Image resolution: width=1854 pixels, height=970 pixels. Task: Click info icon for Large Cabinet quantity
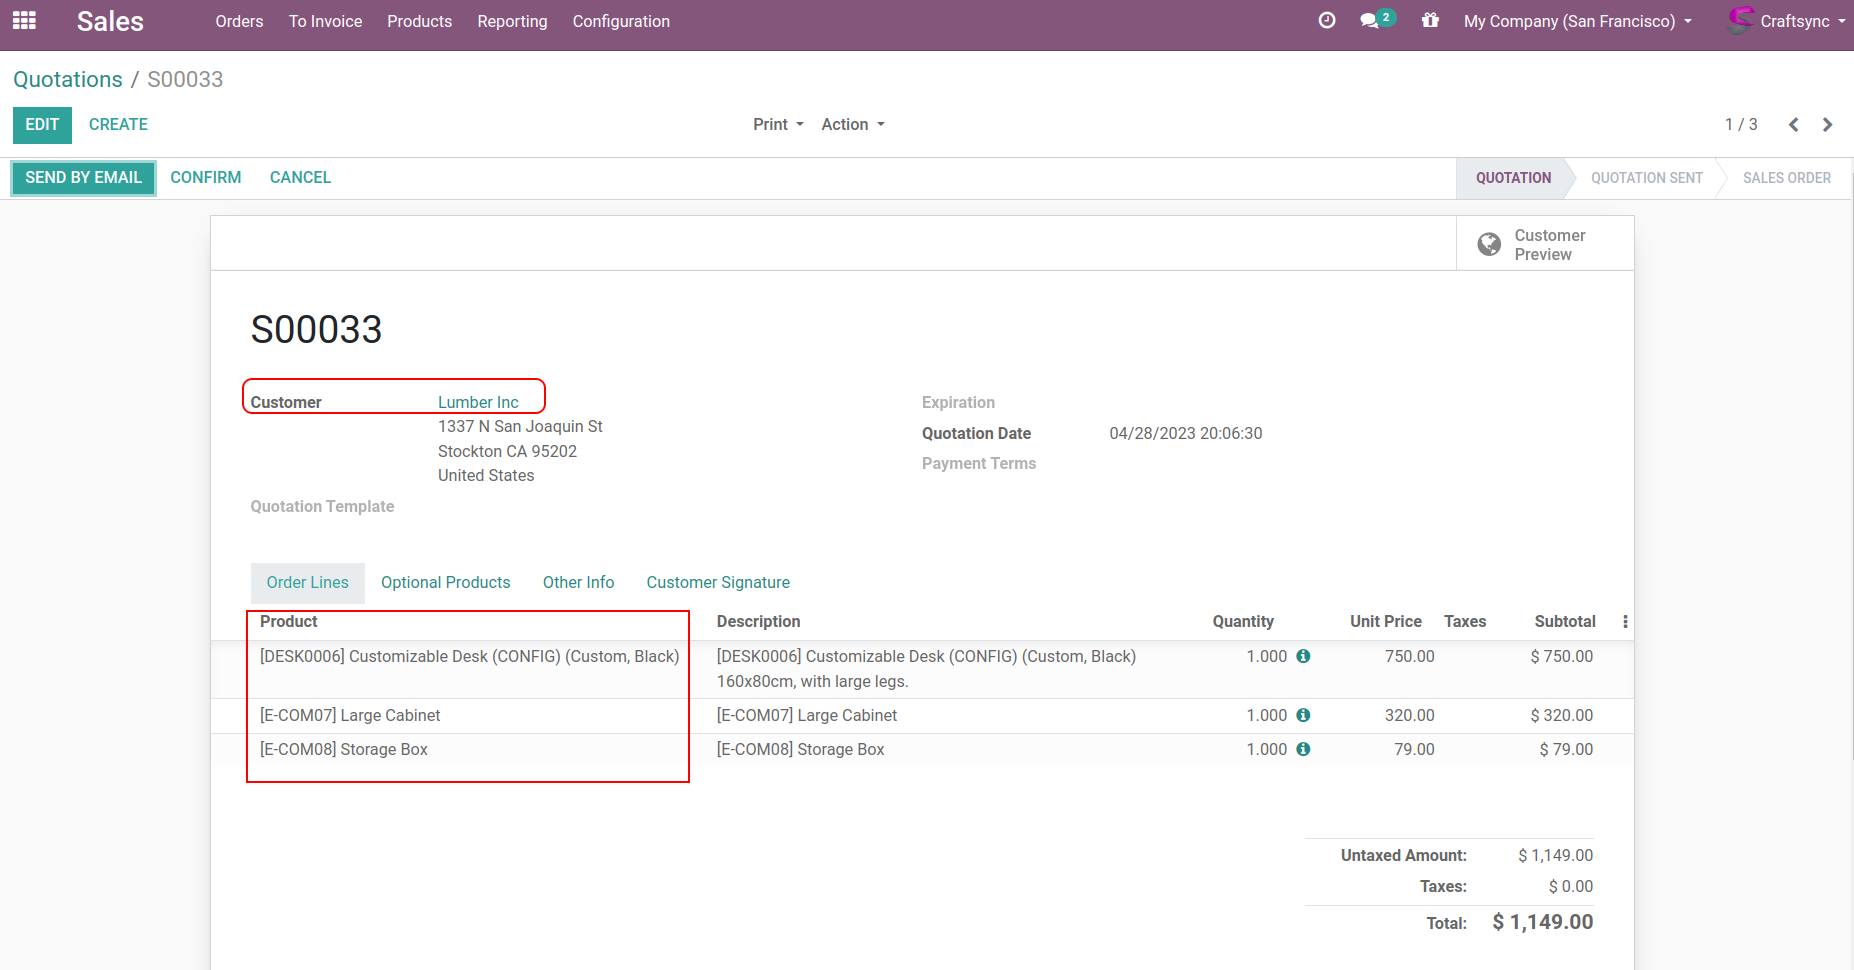coord(1303,716)
